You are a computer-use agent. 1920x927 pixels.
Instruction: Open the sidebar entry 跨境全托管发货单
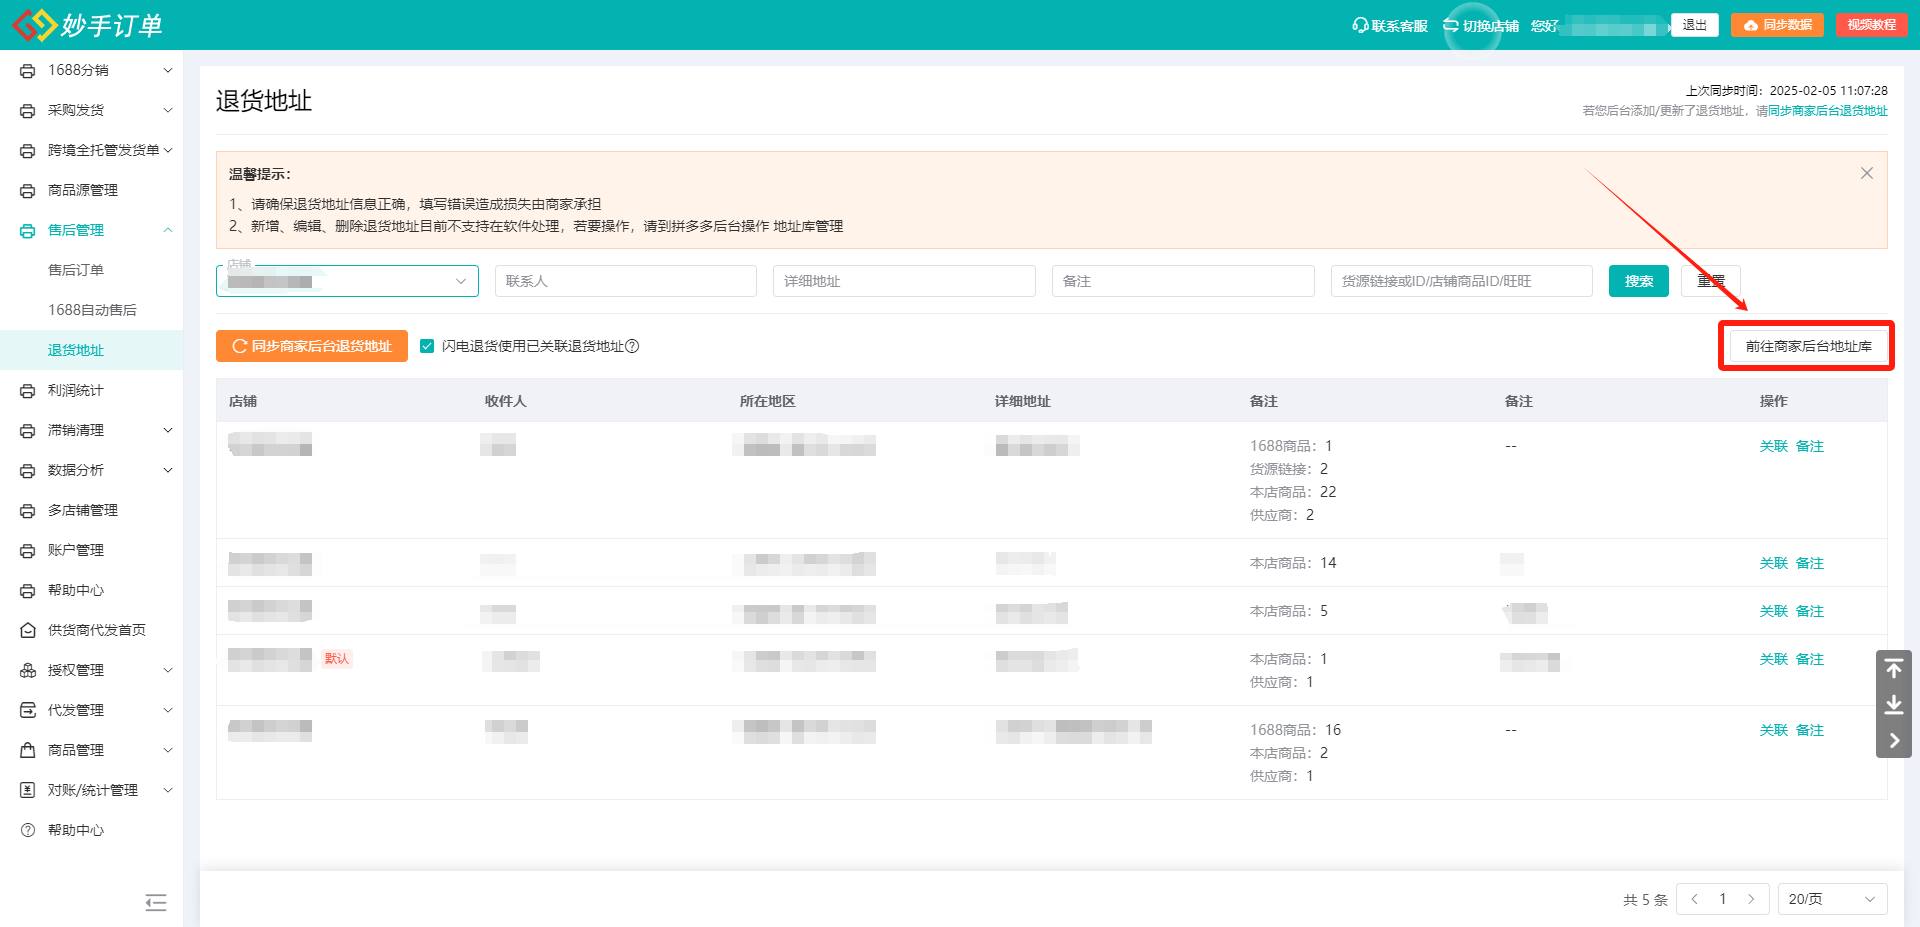(104, 150)
